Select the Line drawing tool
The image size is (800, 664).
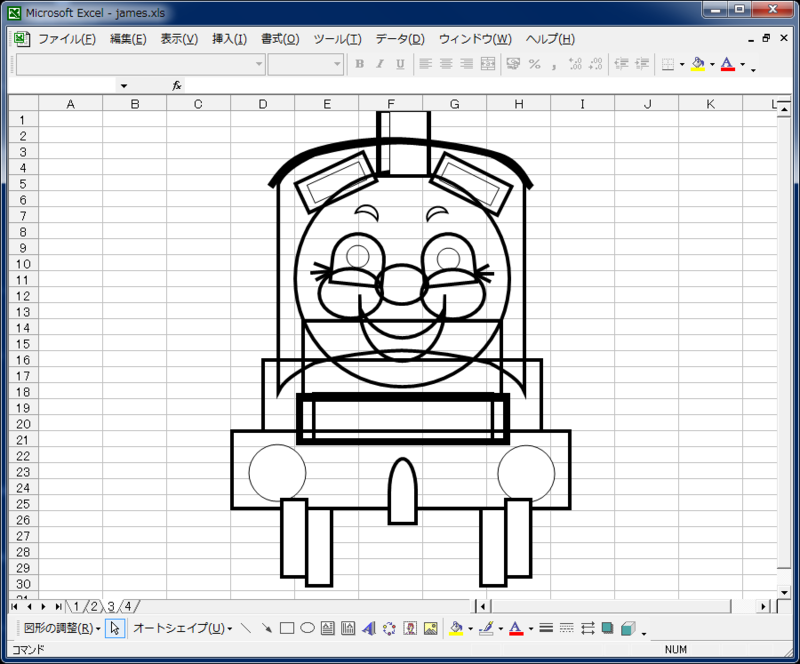pyautogui.click(x=246, y=628)
